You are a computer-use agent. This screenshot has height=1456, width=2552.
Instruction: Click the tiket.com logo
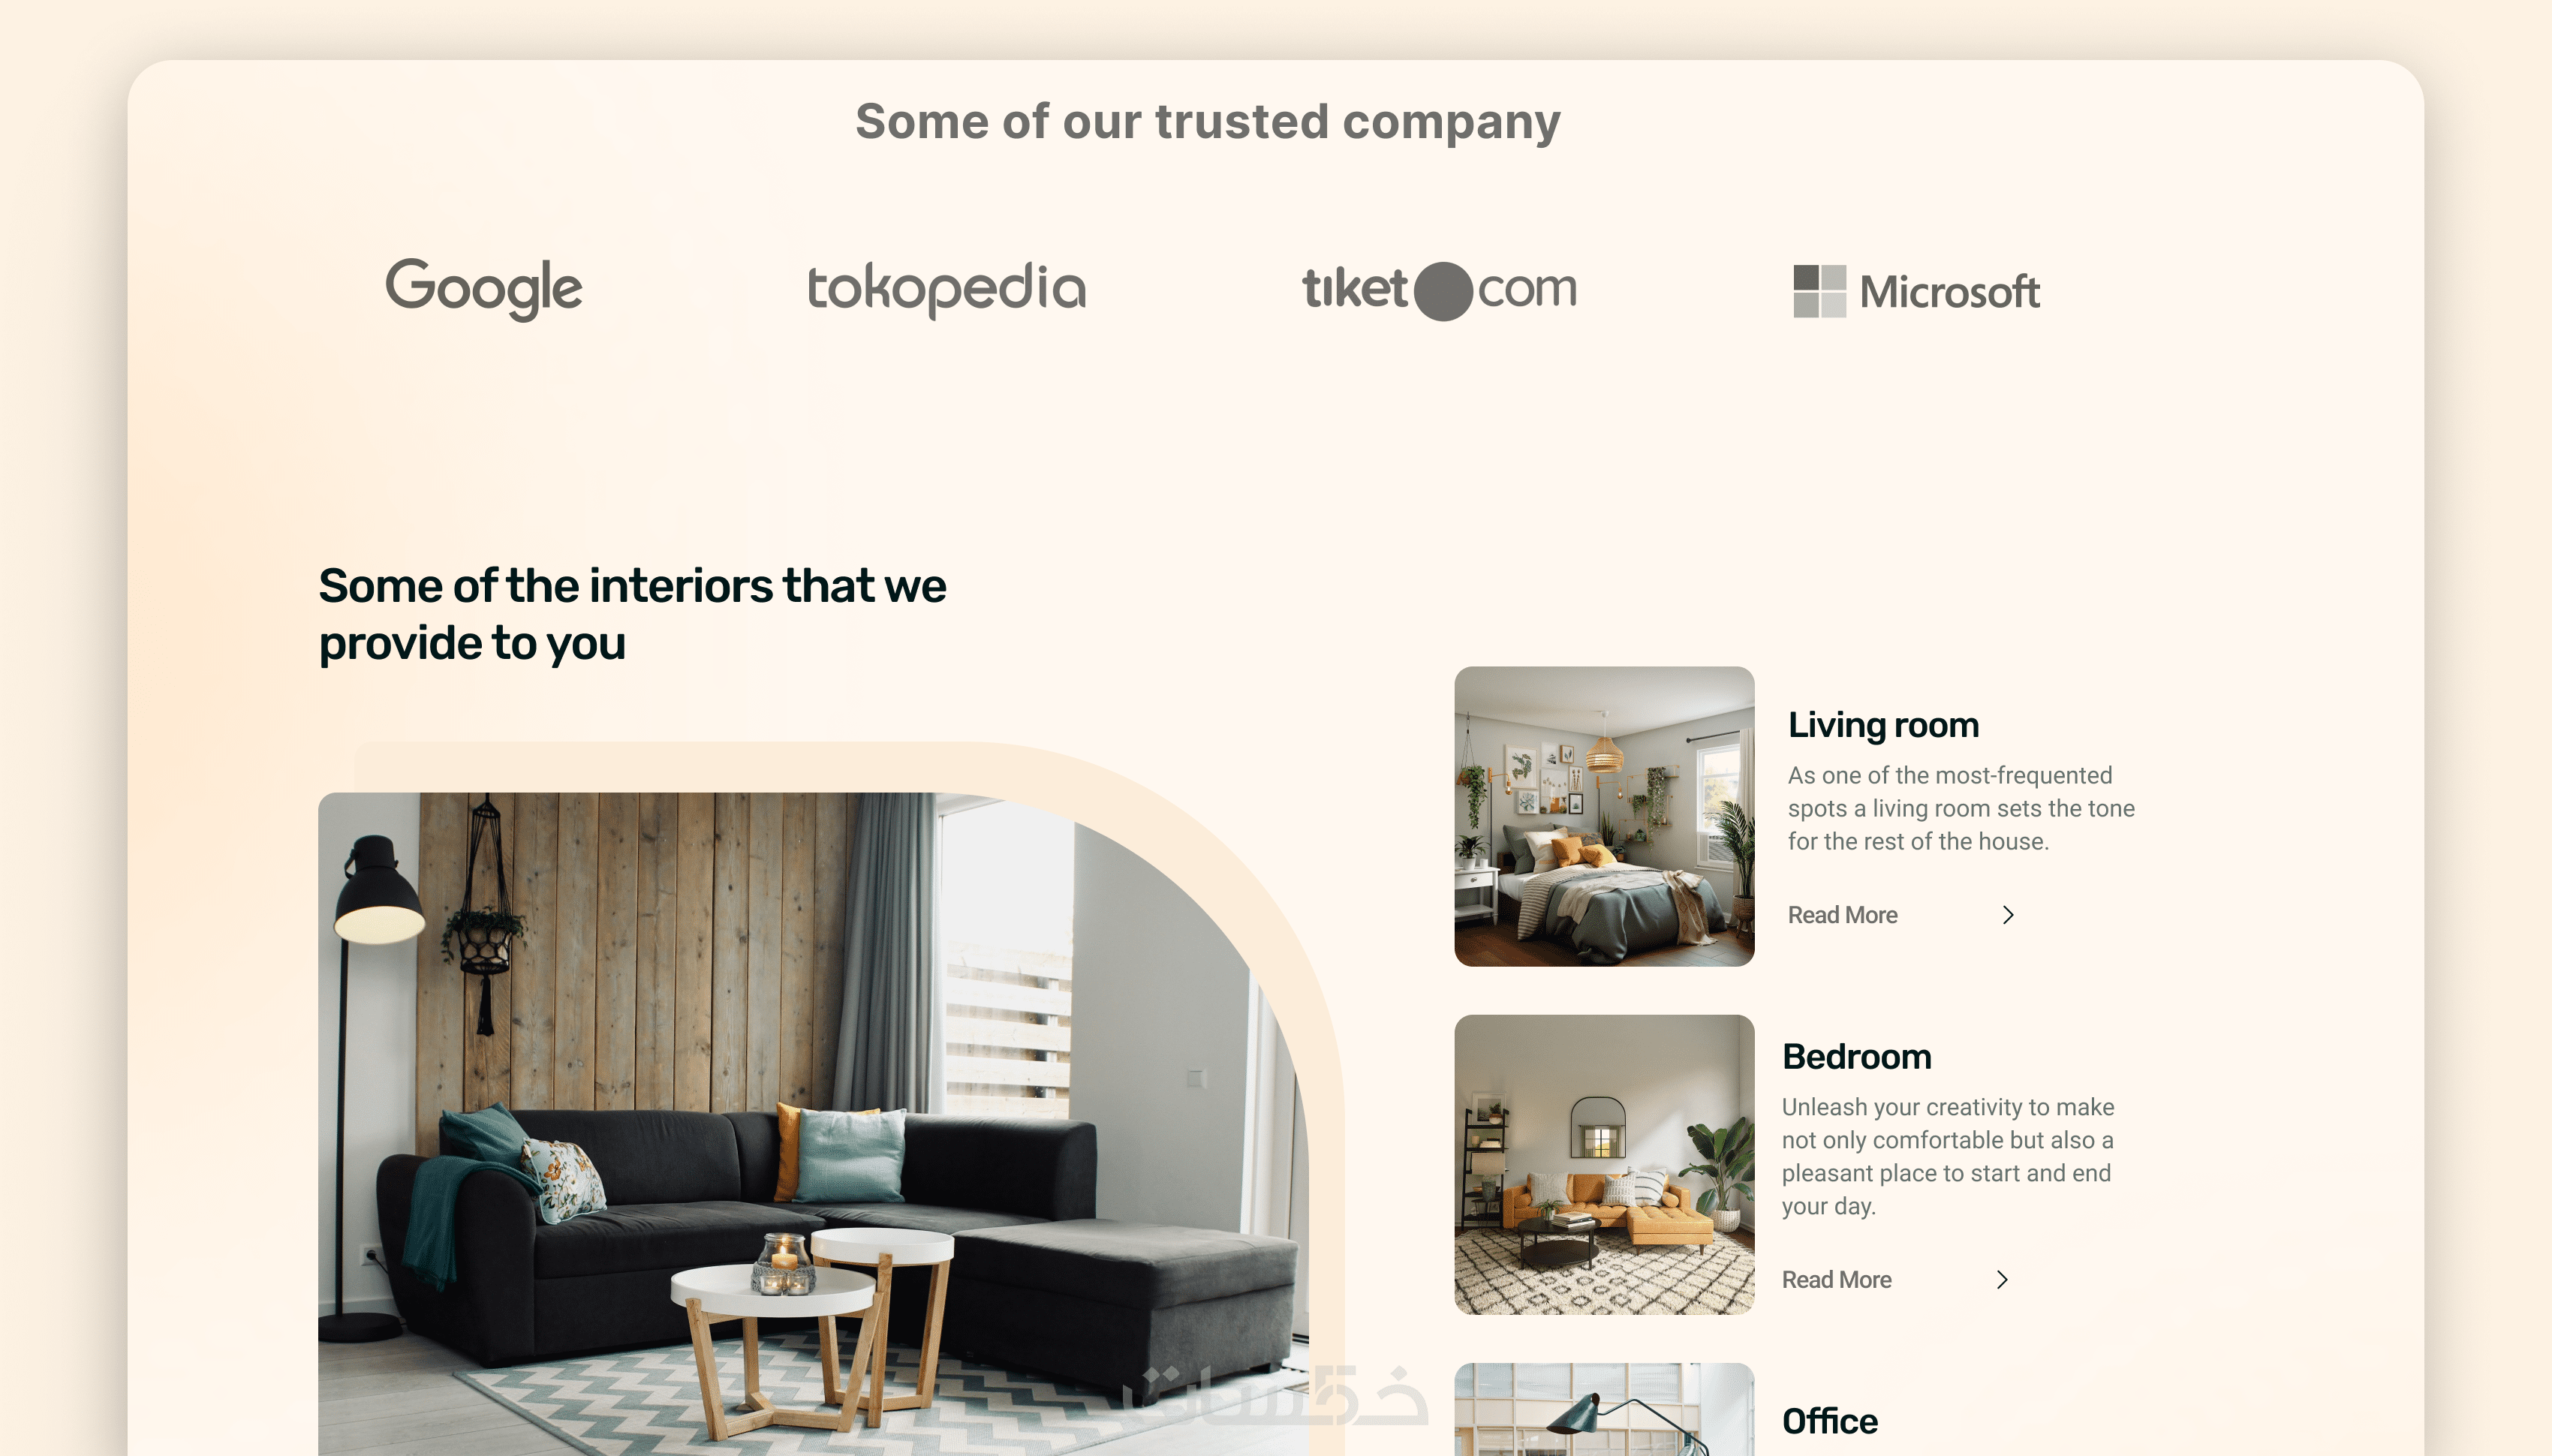coord(1439,290)
